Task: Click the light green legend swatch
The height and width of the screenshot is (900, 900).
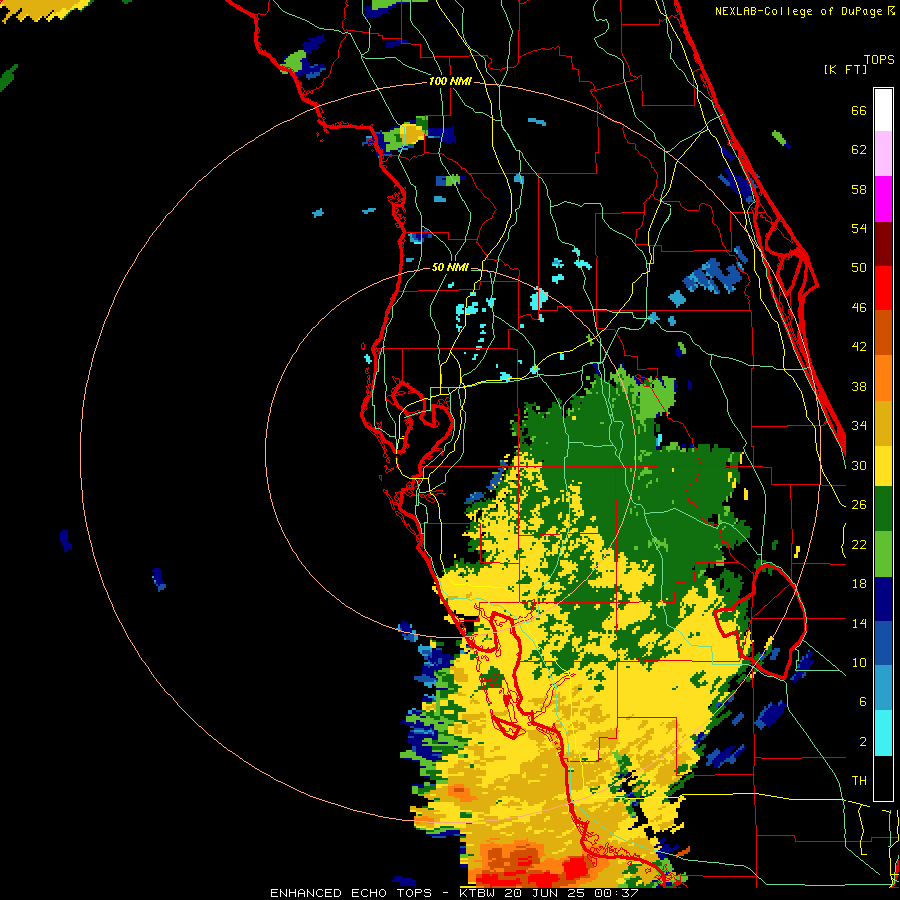Action: pyautogui.click(x=883, y=554)
